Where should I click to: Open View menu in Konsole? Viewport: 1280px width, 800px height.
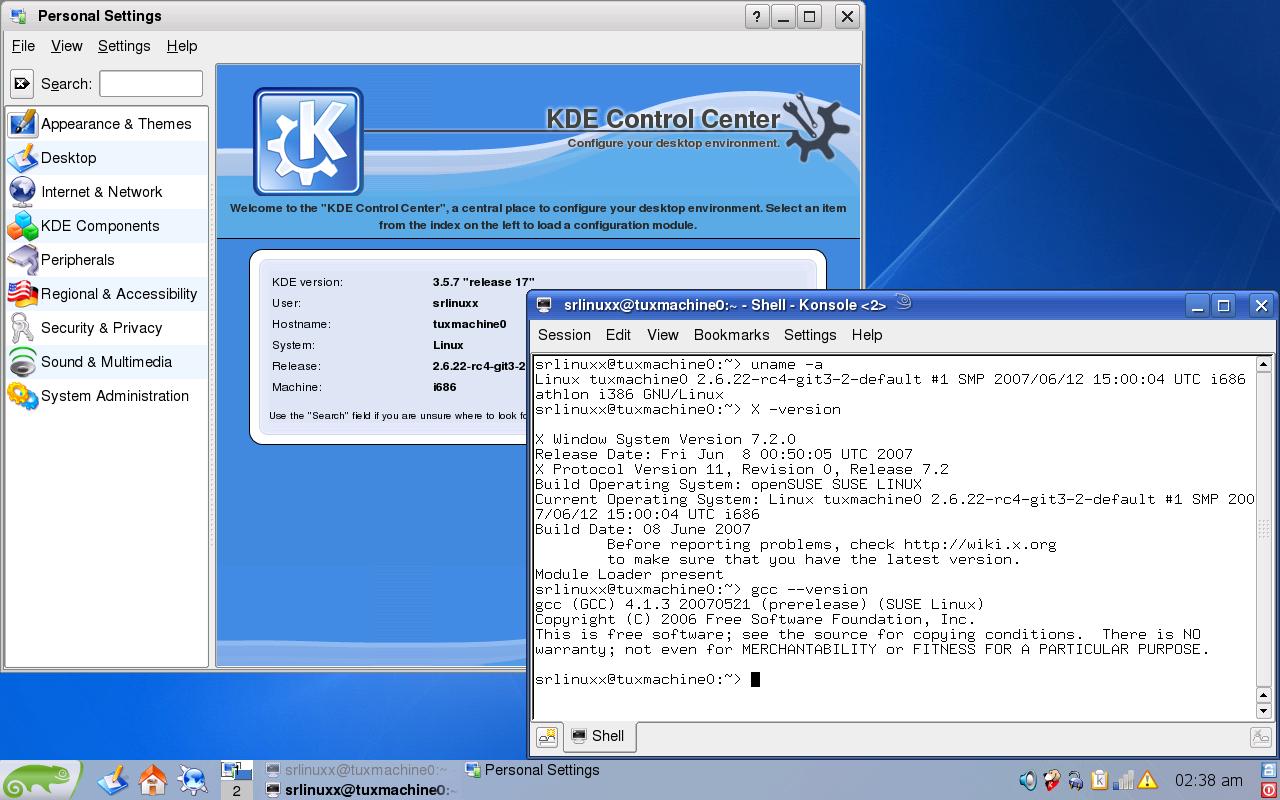662,335
